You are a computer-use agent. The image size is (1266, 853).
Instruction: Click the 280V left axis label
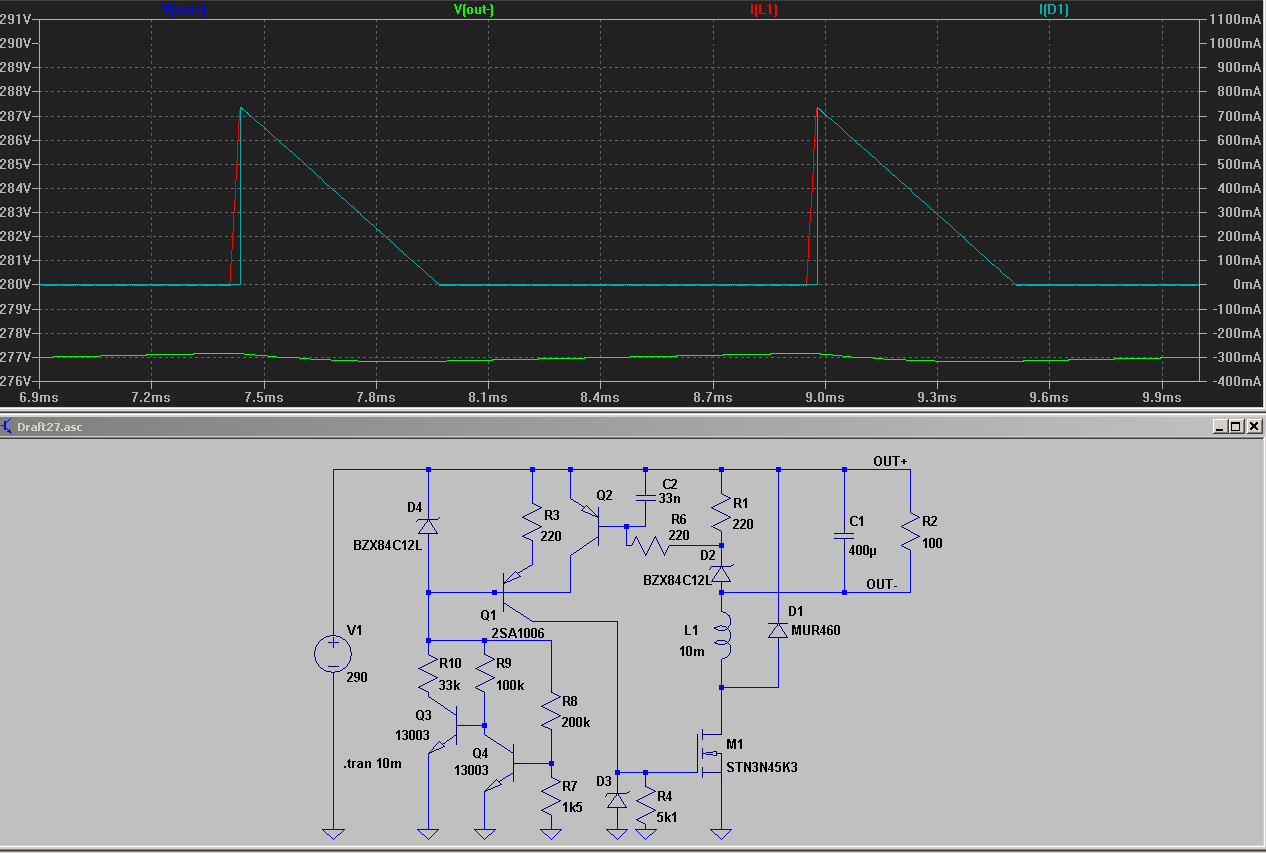tap(15, 284)
